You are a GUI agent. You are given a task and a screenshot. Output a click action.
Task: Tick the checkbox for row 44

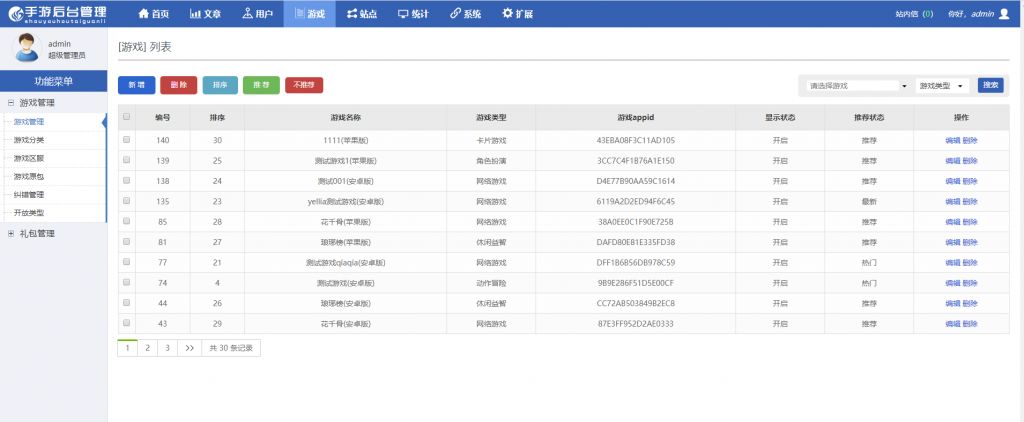tap(127, 302)
